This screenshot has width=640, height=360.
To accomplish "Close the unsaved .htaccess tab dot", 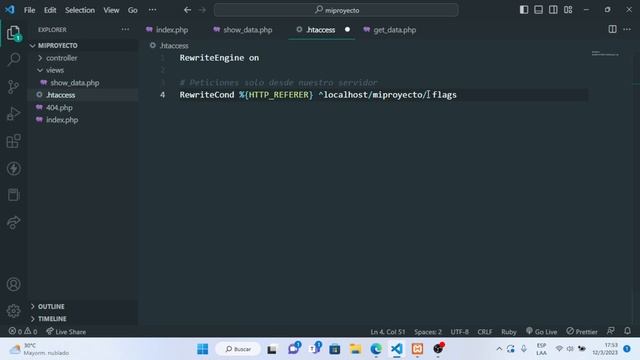I will coord(347,29).
